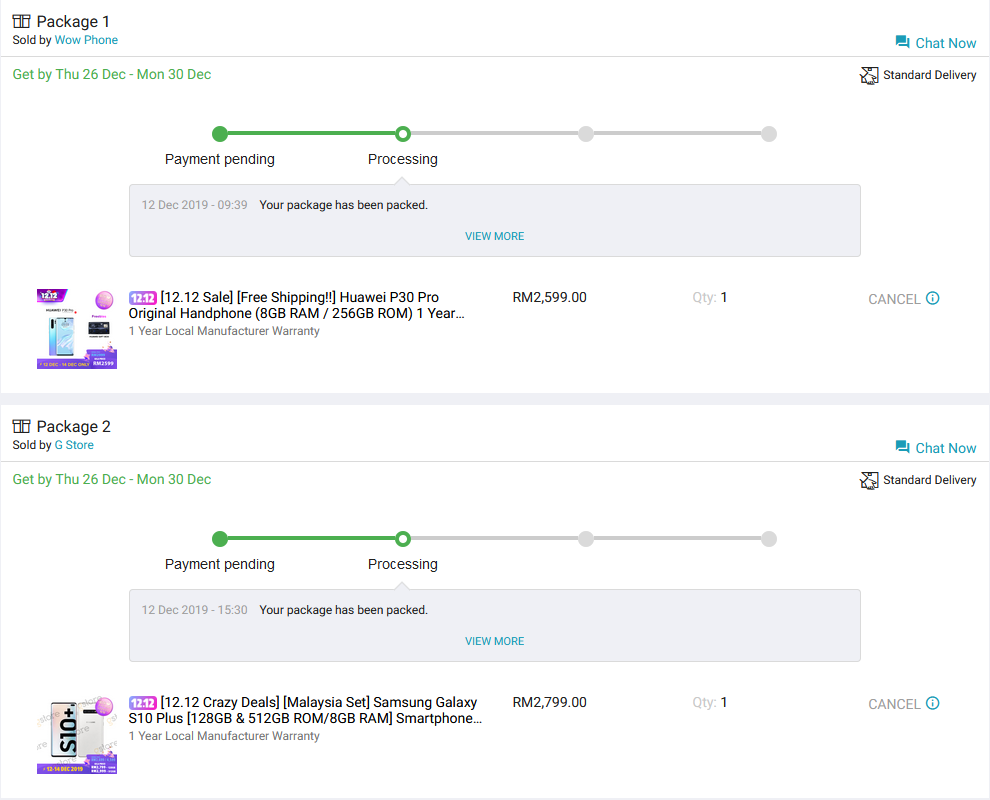The image size is (990, 800).
Task: Click Package 2 Standard Delivery icon
Action: (869, 481)
